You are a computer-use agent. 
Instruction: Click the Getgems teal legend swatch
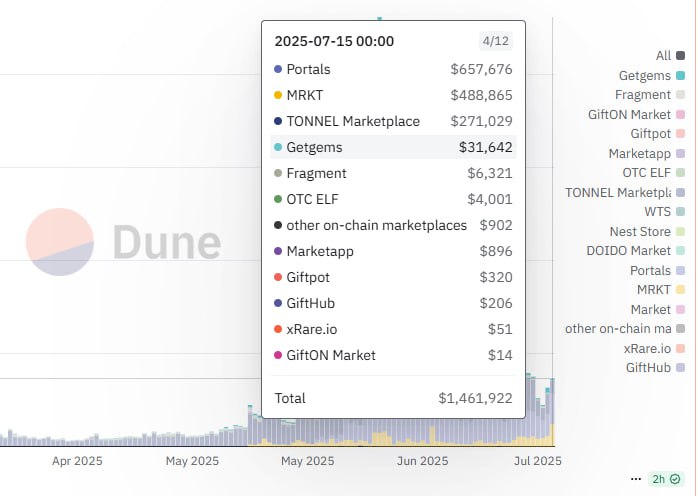coord(680,75)
